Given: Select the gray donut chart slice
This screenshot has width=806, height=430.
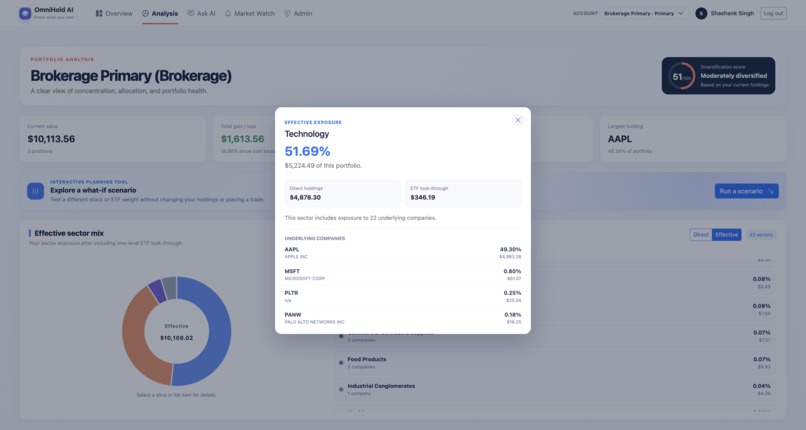Looking at the screenshot, I should click(x=170, y=287).
